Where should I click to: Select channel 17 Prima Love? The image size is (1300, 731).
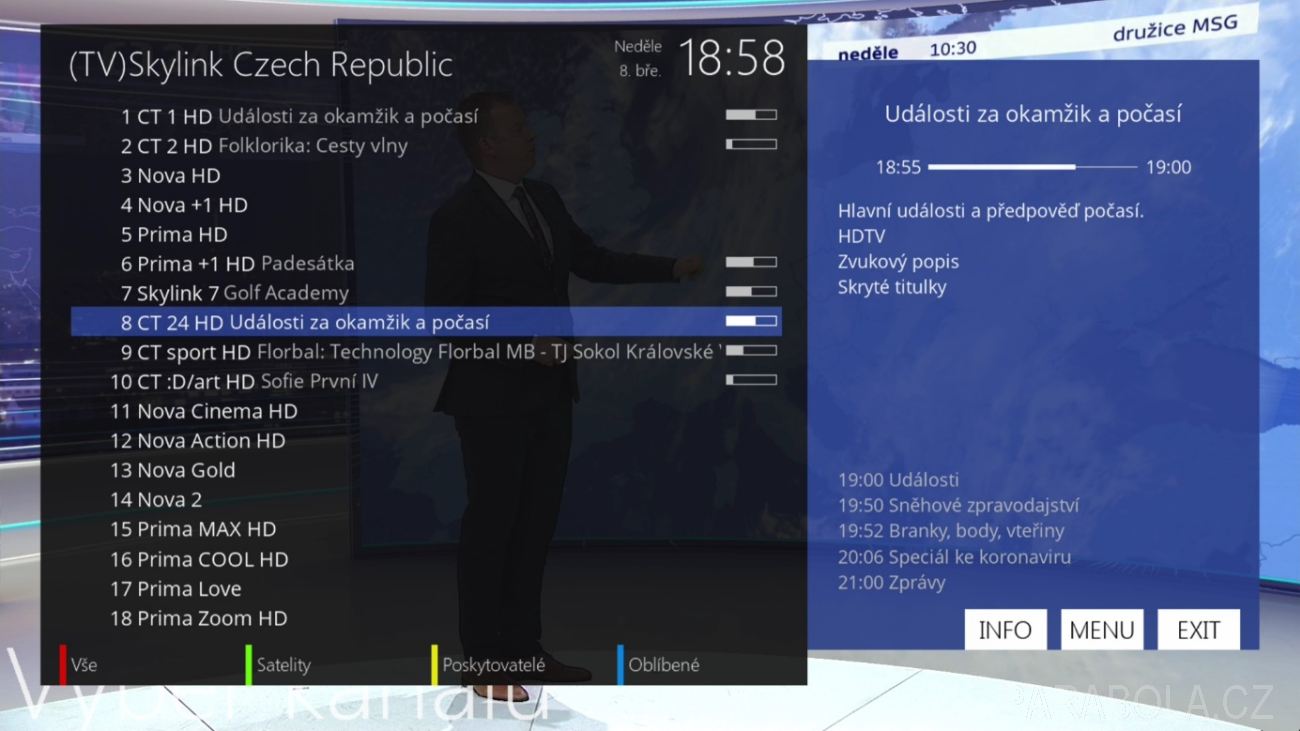point(426,588)
